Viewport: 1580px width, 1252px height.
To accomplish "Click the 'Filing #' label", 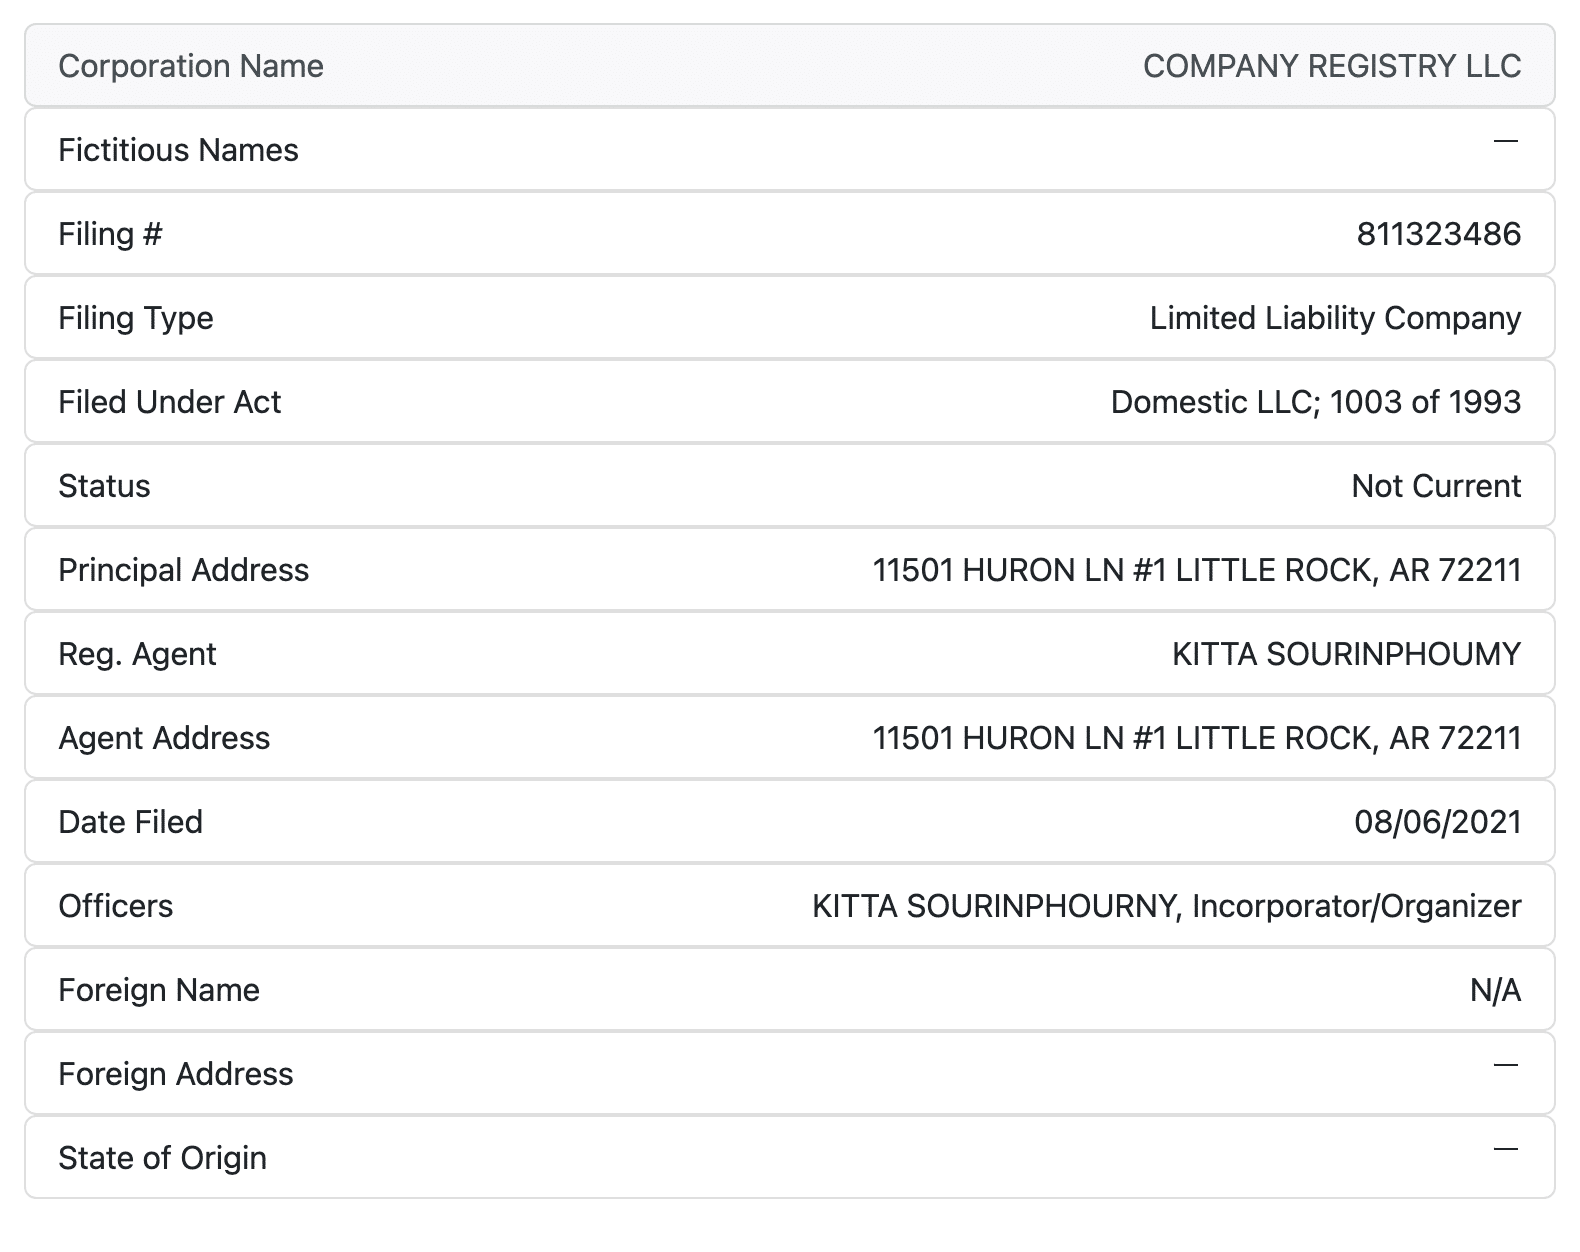I will pos(110,234).
